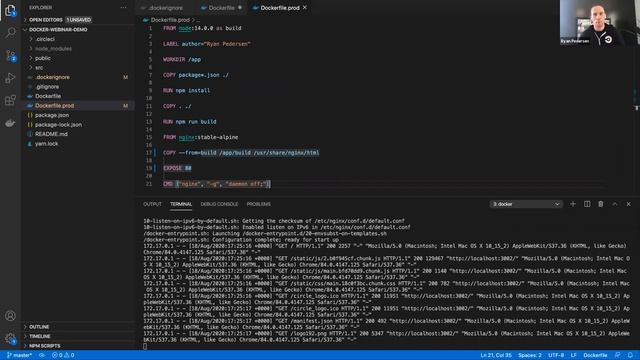The height and width of the screenshot is (360, 640).
Task: Open the Docker view in activity bar
Action: click(x=10, y=123)
